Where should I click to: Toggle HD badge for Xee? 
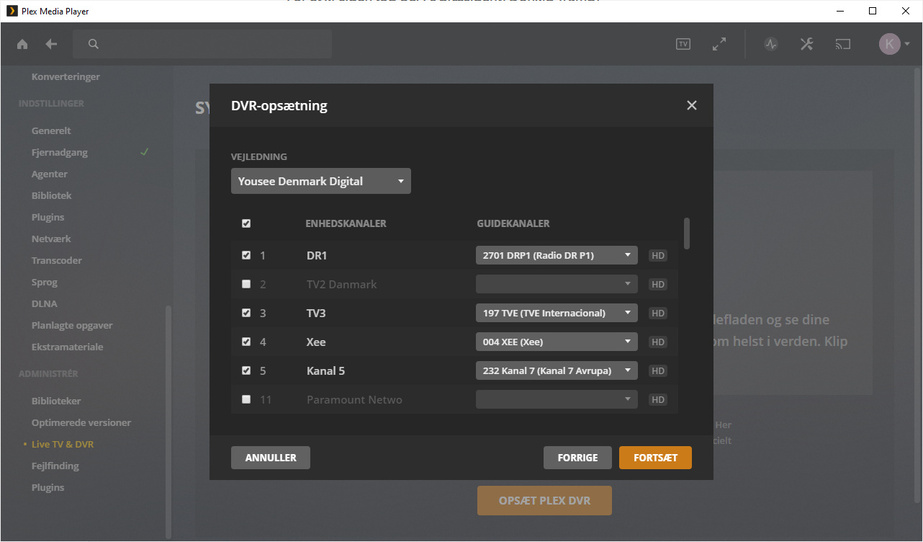(658, 342)
